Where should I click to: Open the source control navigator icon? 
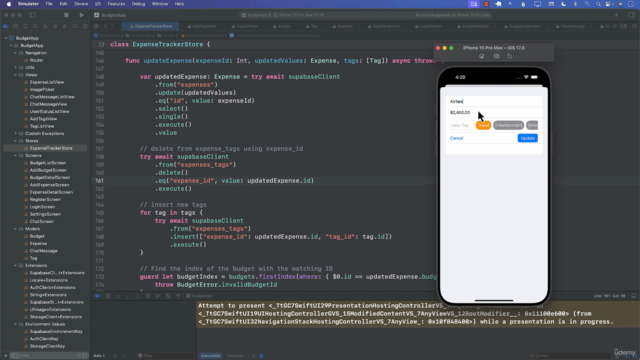tap(15, 26)
